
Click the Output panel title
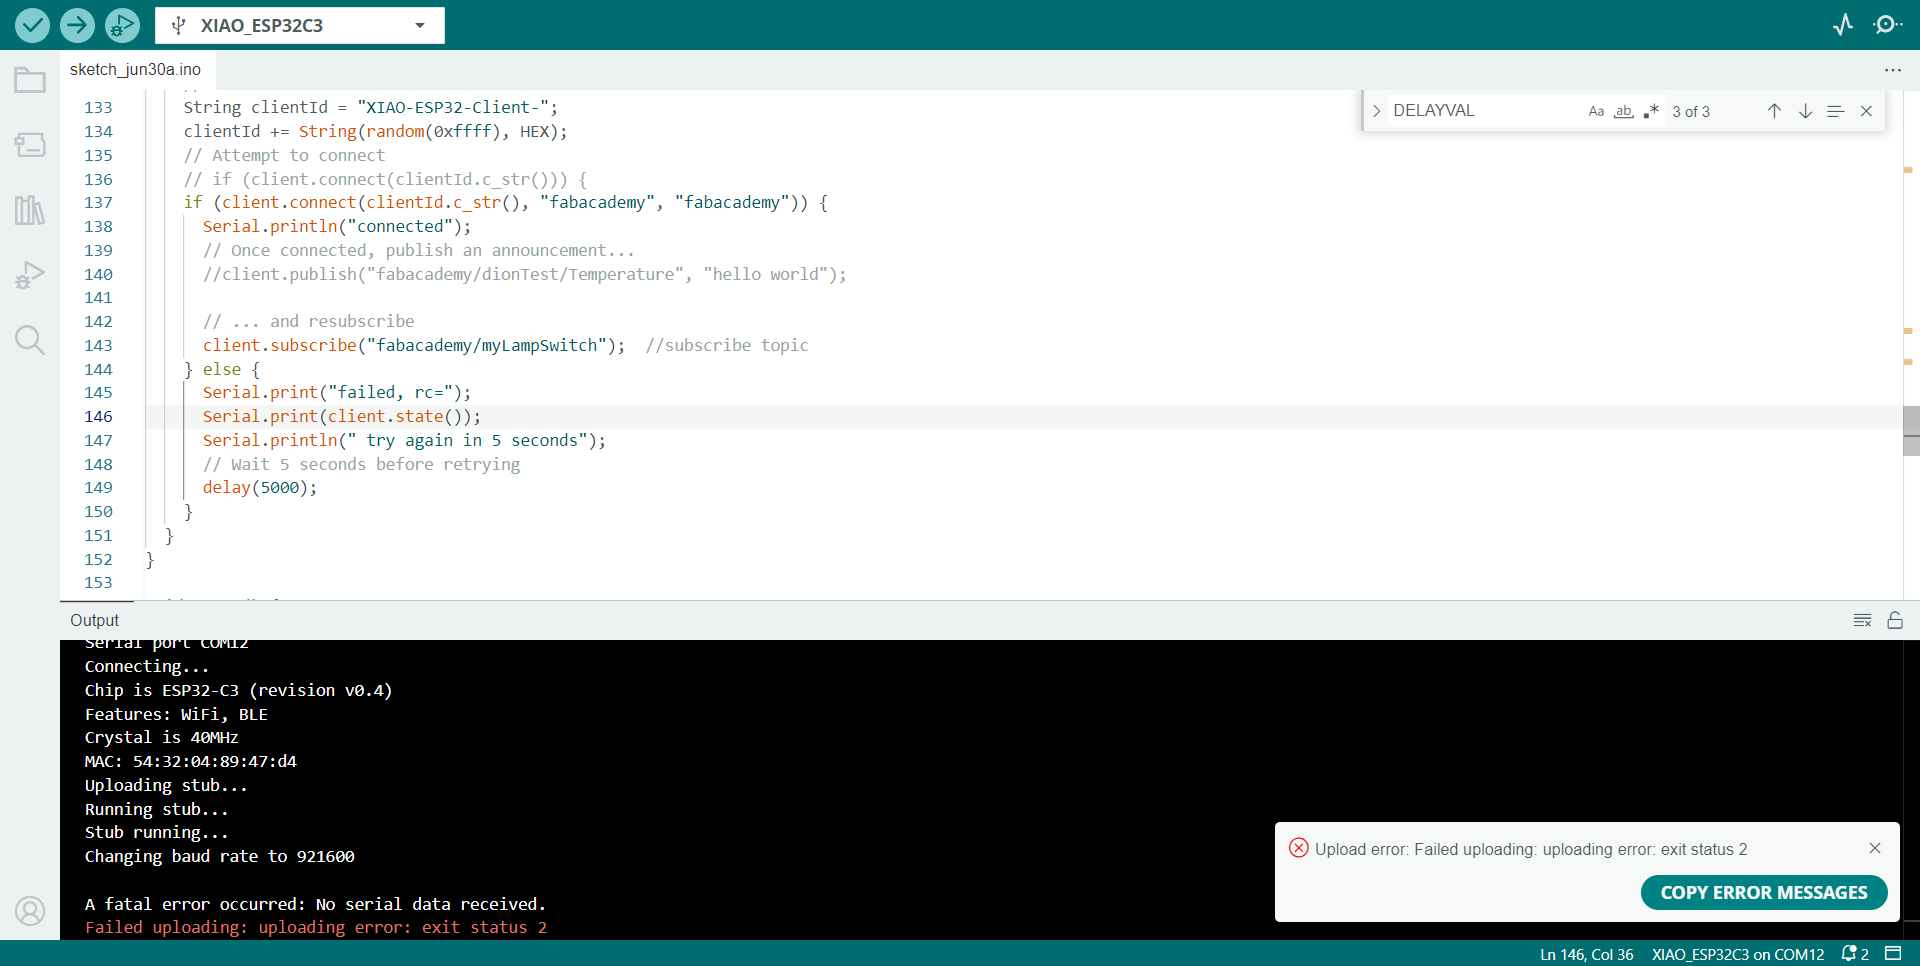(94, 620)
